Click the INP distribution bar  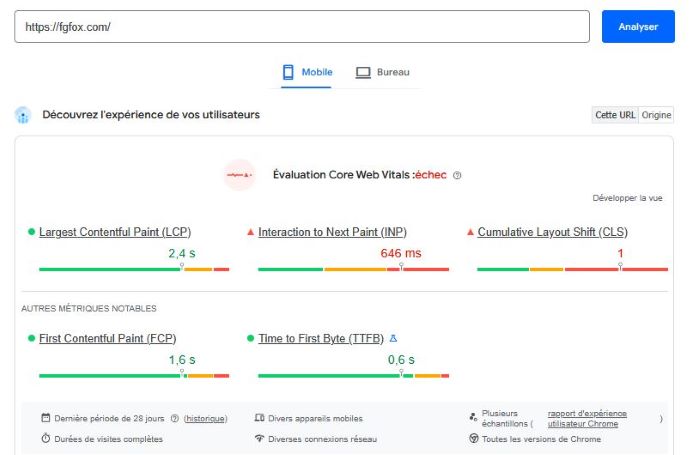click(353, 269)
